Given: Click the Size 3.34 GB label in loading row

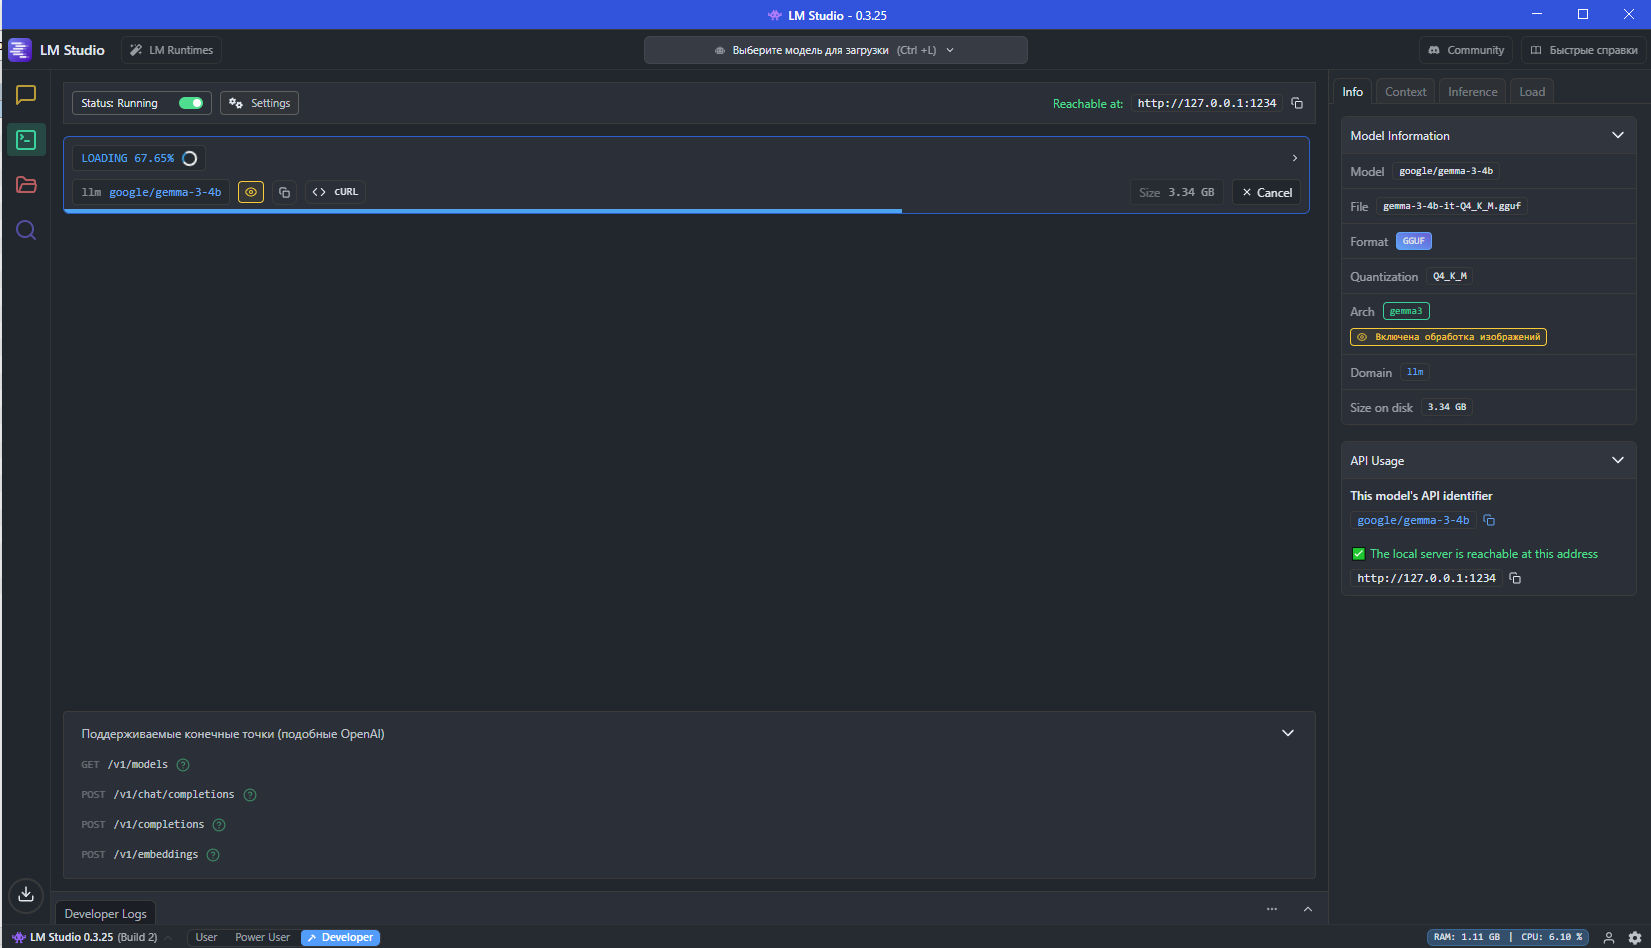Looking at the screenshot, I should [x=1176, y=192].
